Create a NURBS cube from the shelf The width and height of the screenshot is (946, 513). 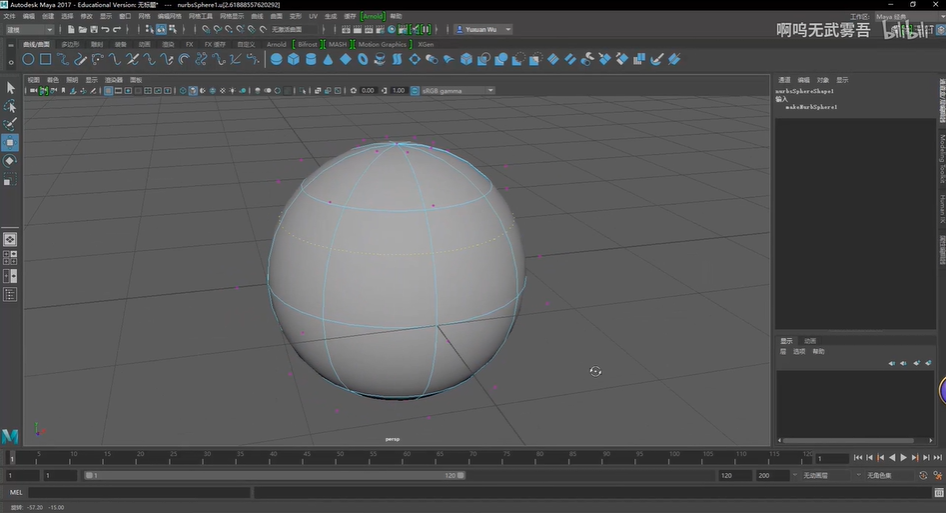(293, 59)
